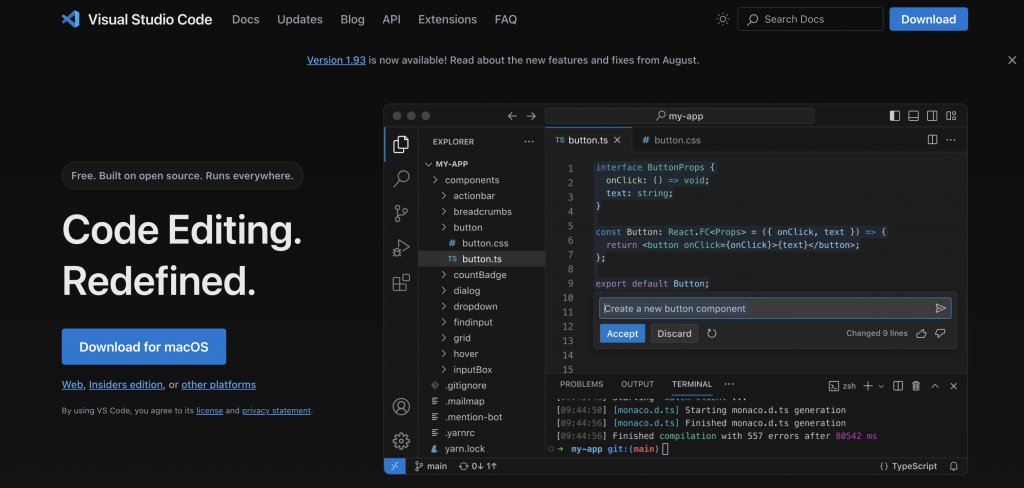Open the launch profile dropdown beside plus
This screenshot has width=1024, height=488.
[881, 386]
